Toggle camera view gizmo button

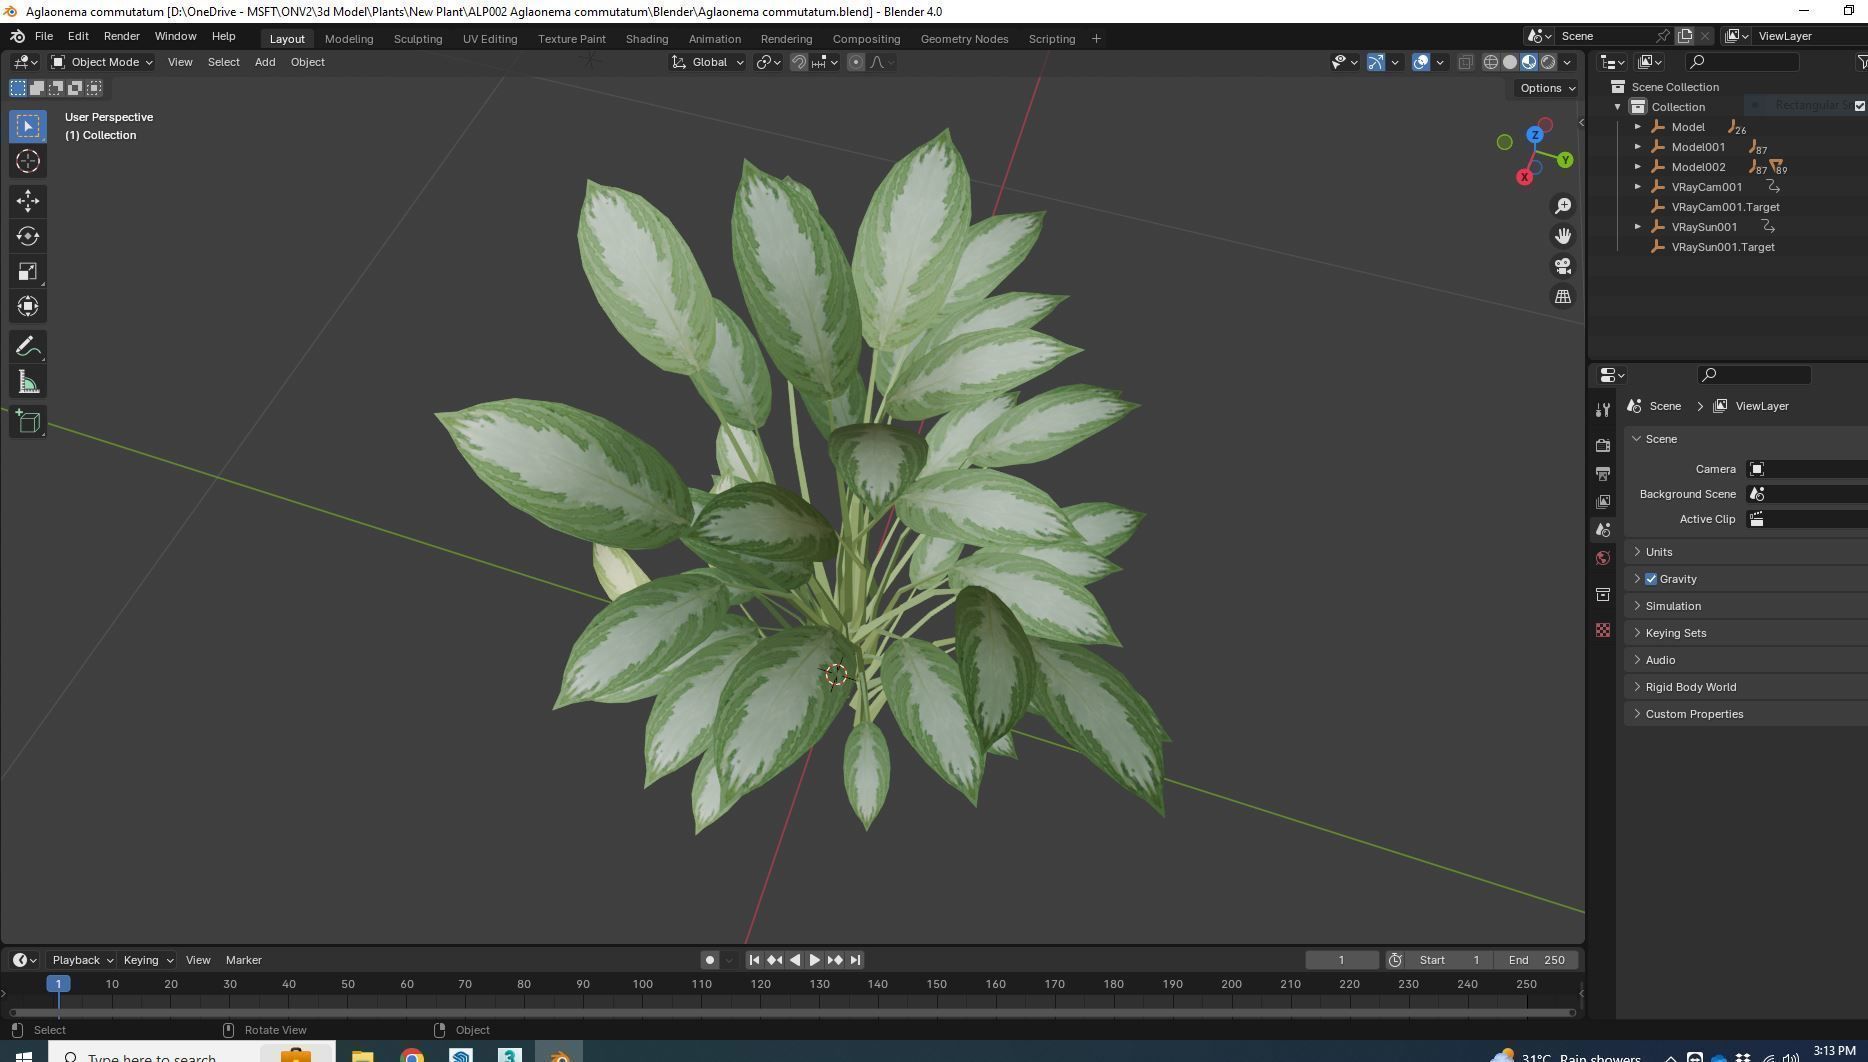tap(1562, 266)
